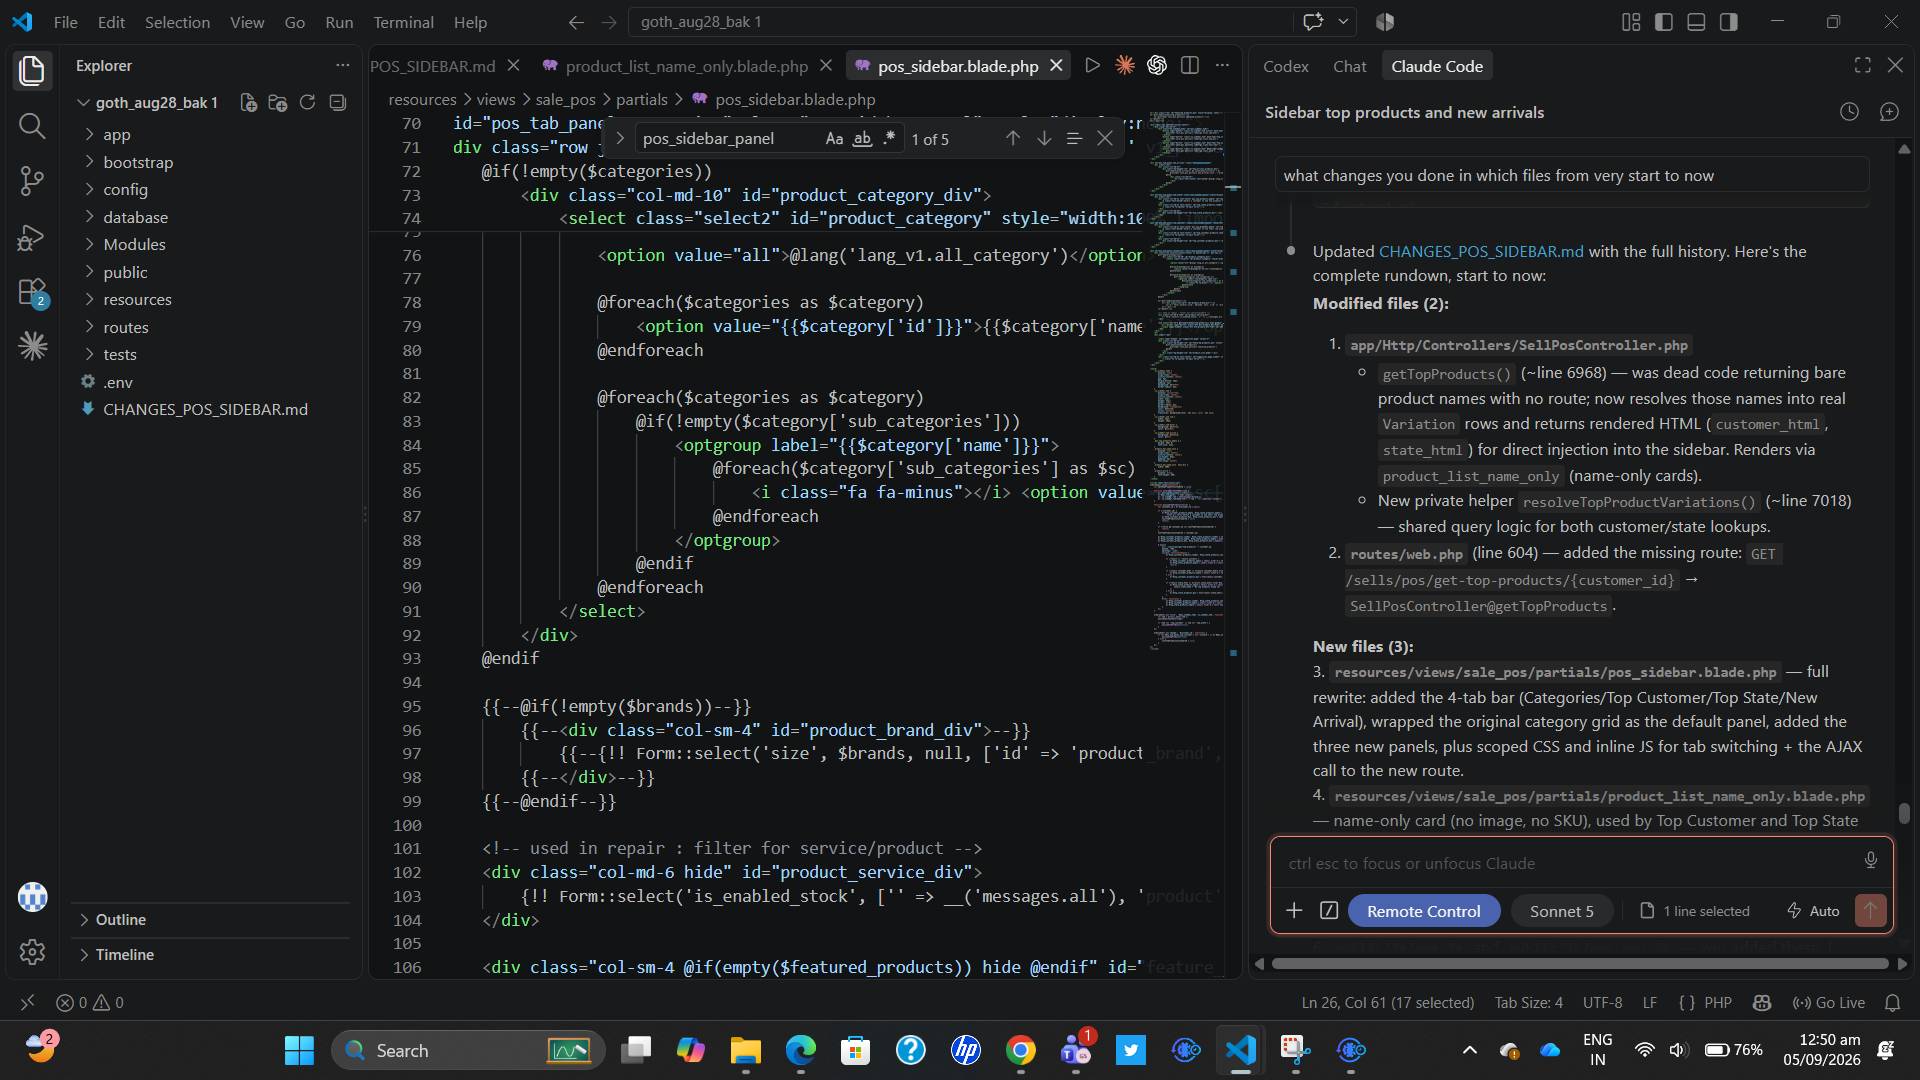This screenshot has height=1080, width=1920.
Task: Open session history clock icon
Action: pos(1849,112)
